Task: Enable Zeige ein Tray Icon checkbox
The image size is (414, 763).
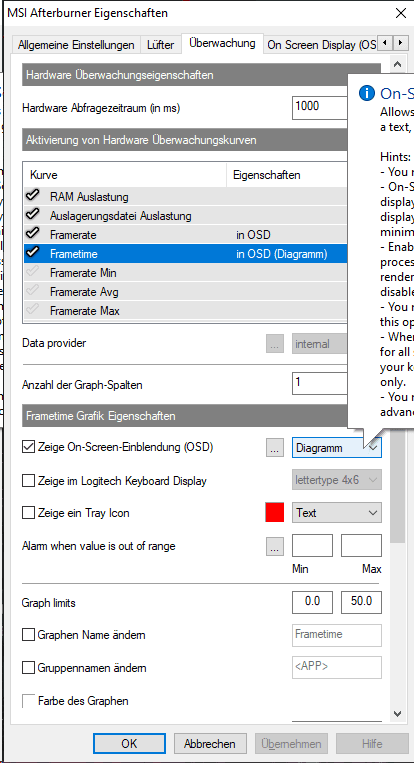Action: (x=29, y=513)
